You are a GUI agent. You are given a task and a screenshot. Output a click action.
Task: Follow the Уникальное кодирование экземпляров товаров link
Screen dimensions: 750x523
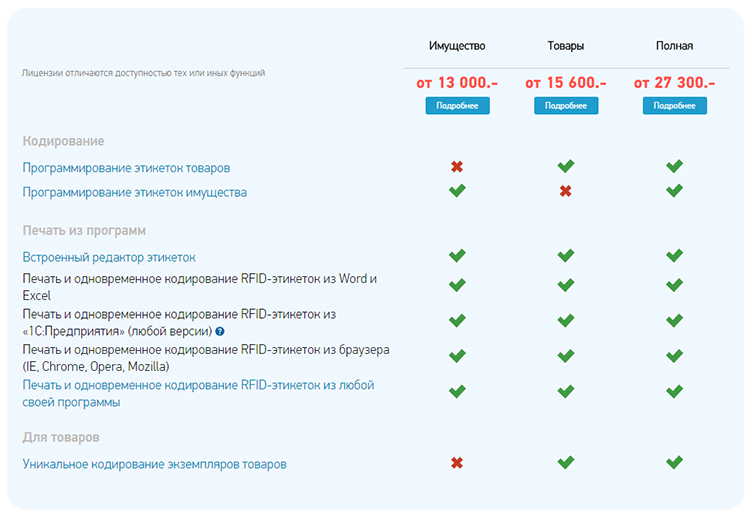[x=155, y=464]
